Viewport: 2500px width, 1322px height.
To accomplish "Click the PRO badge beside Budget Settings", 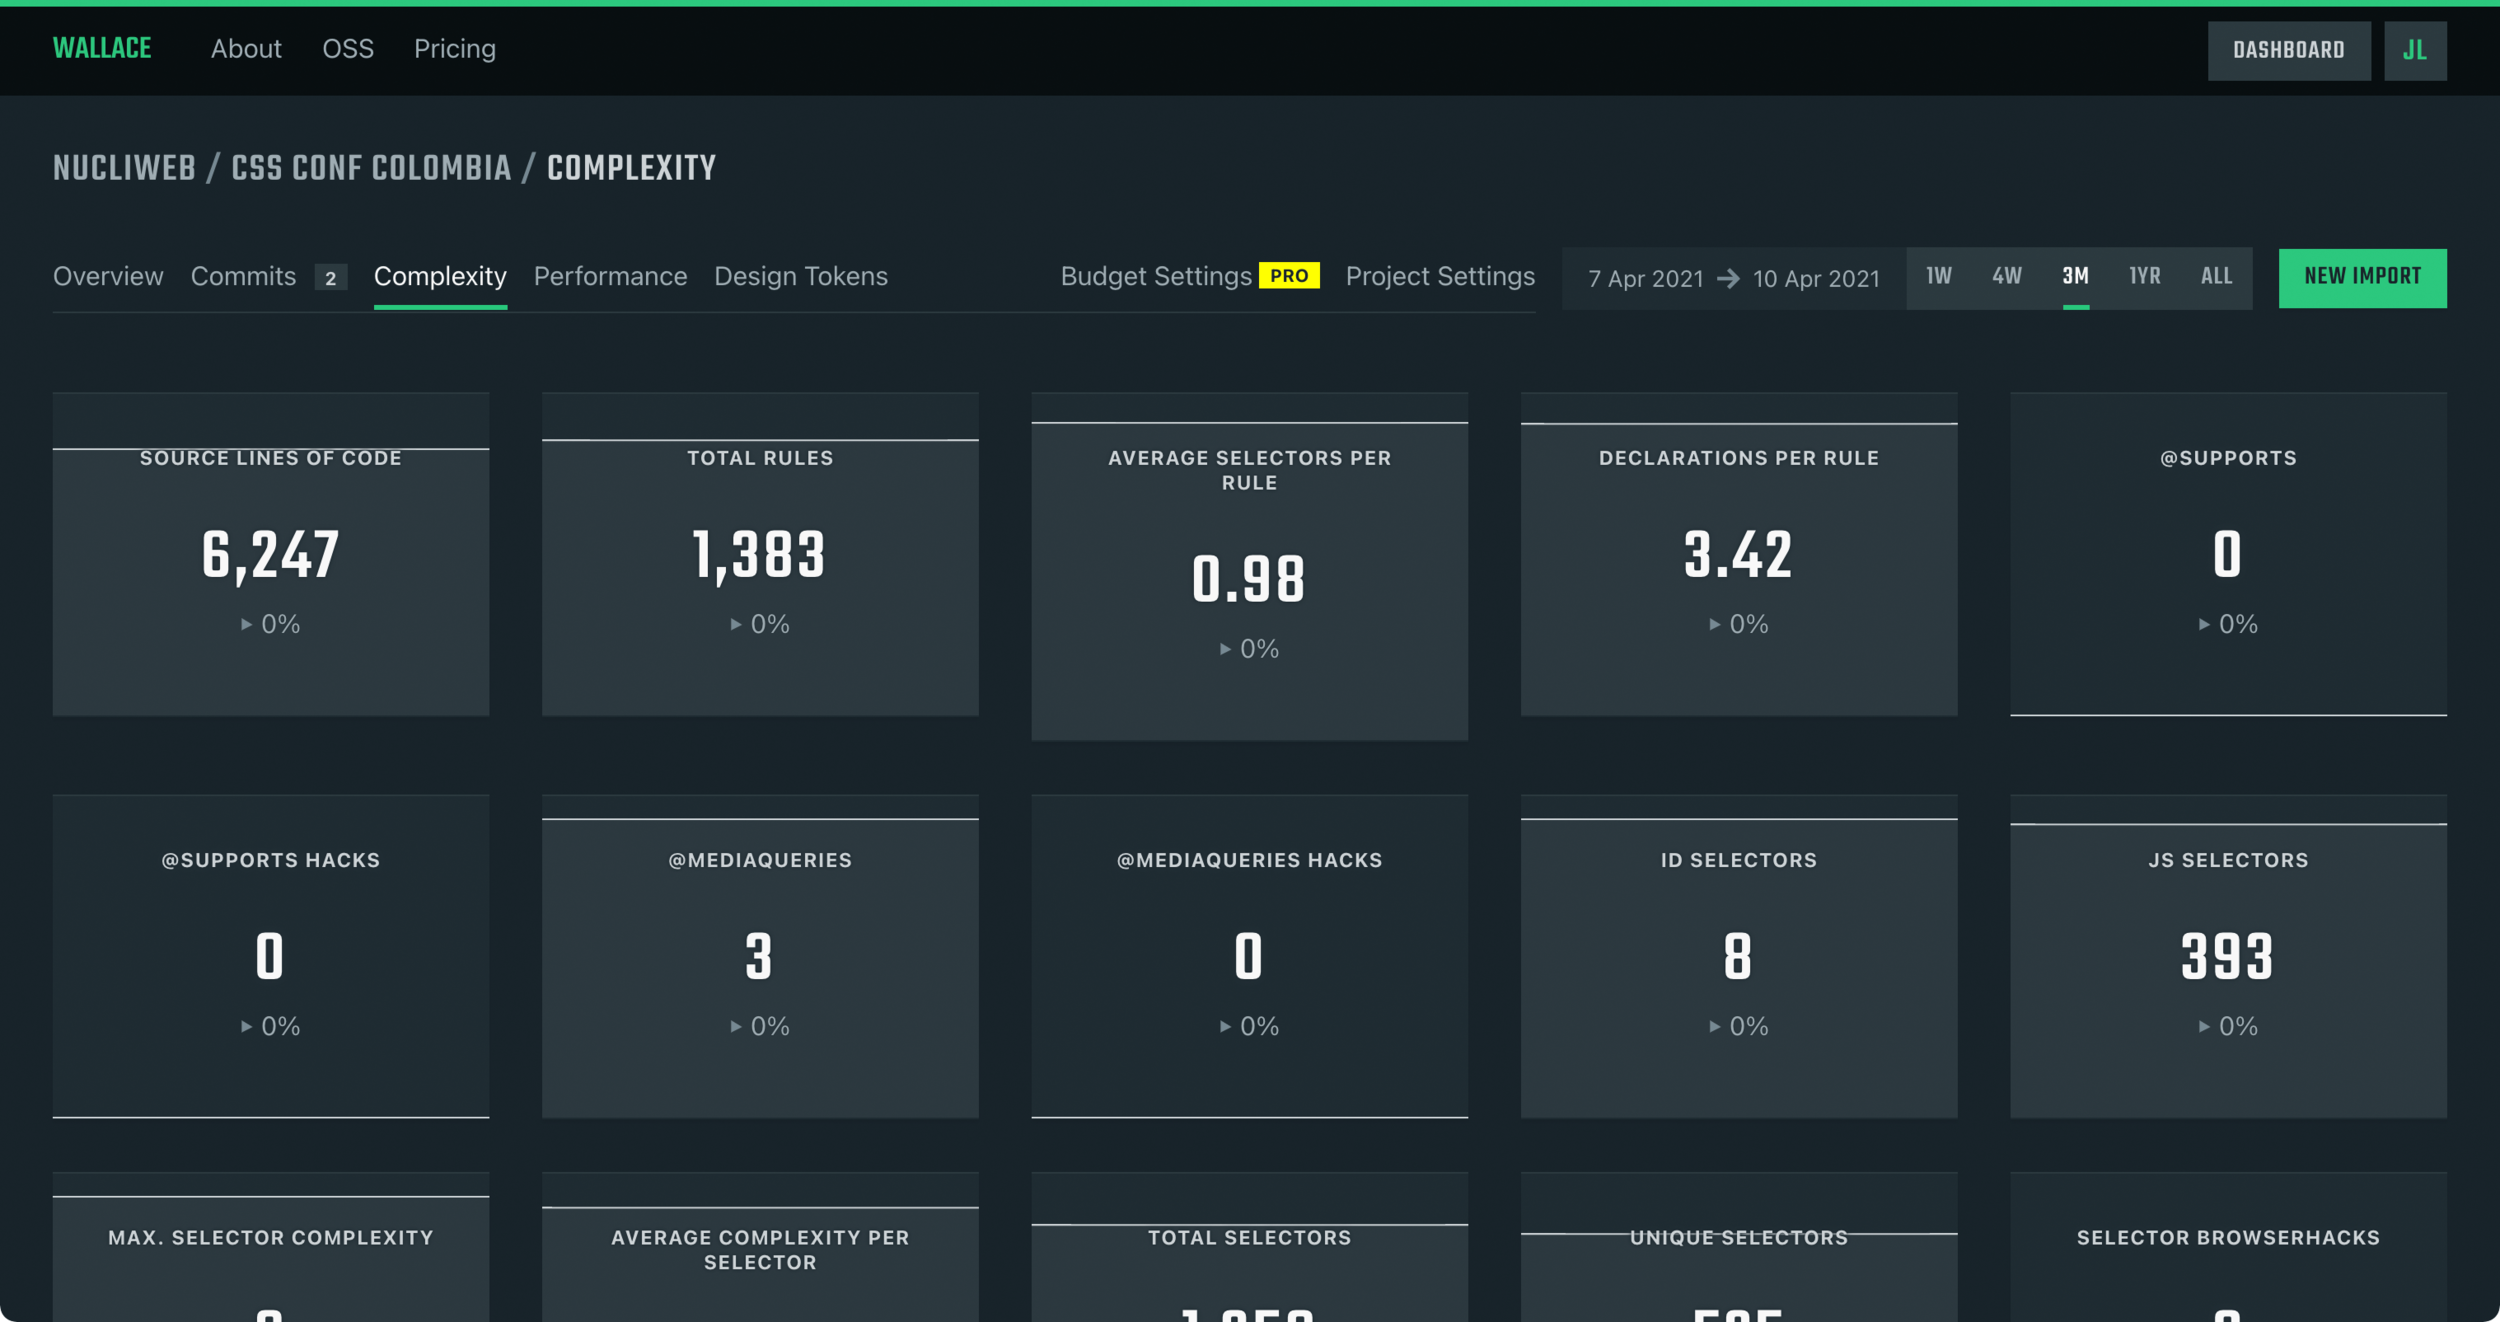I will click(x=1288, y=276).
